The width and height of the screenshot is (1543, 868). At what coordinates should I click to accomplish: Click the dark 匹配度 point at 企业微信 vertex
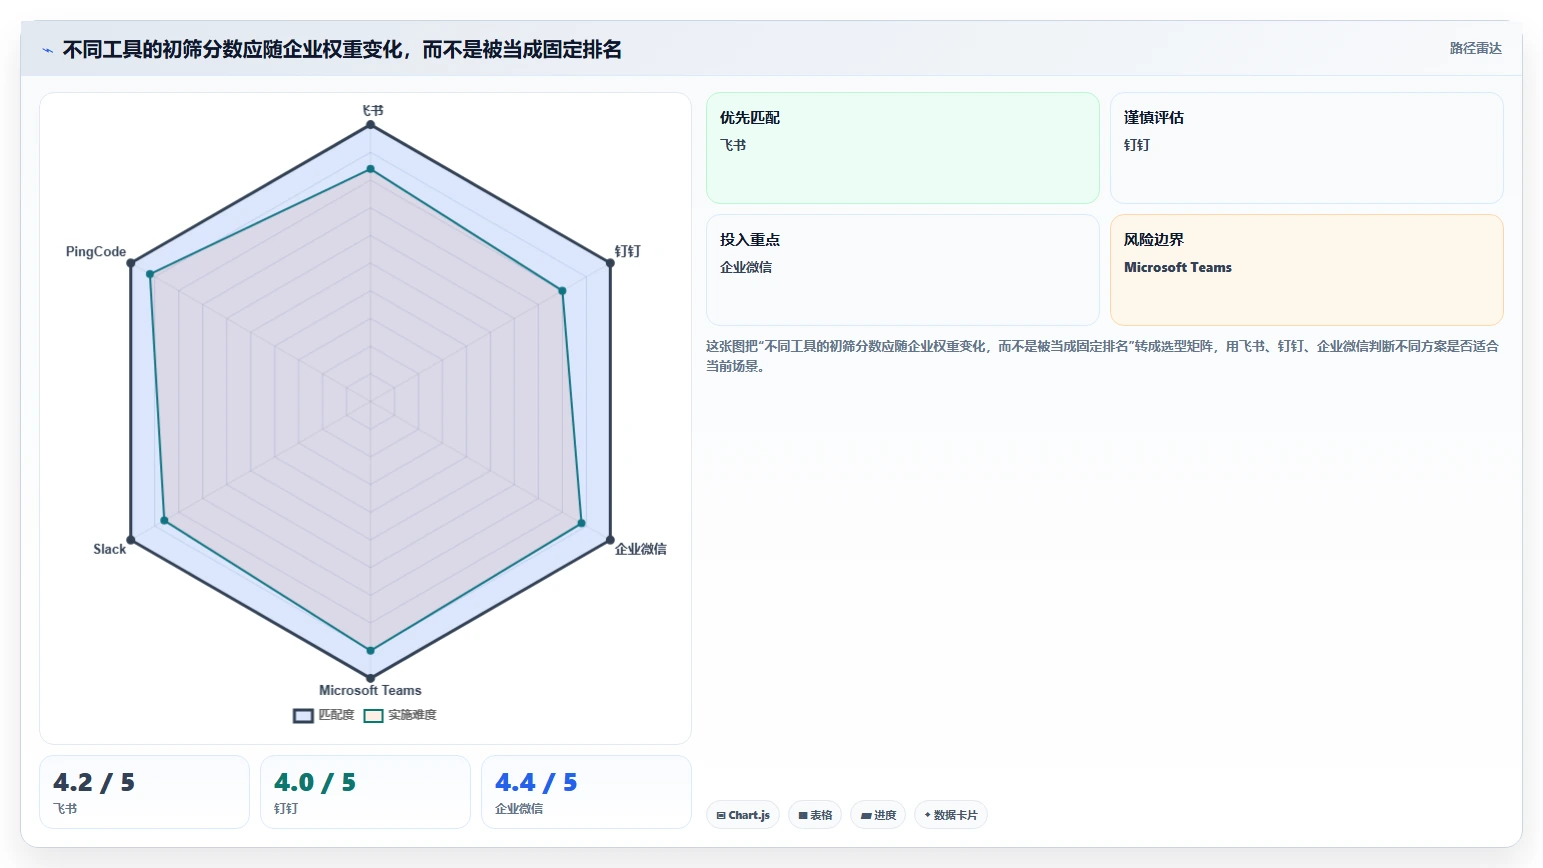610,540
